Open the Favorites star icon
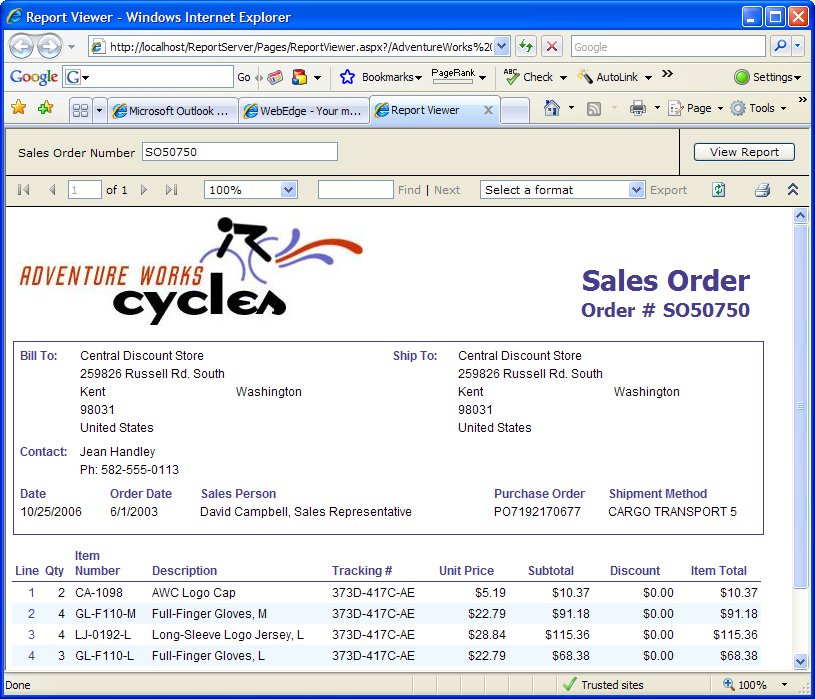The image size is (815, 699). pyautogui.click(x=18, y=108)
